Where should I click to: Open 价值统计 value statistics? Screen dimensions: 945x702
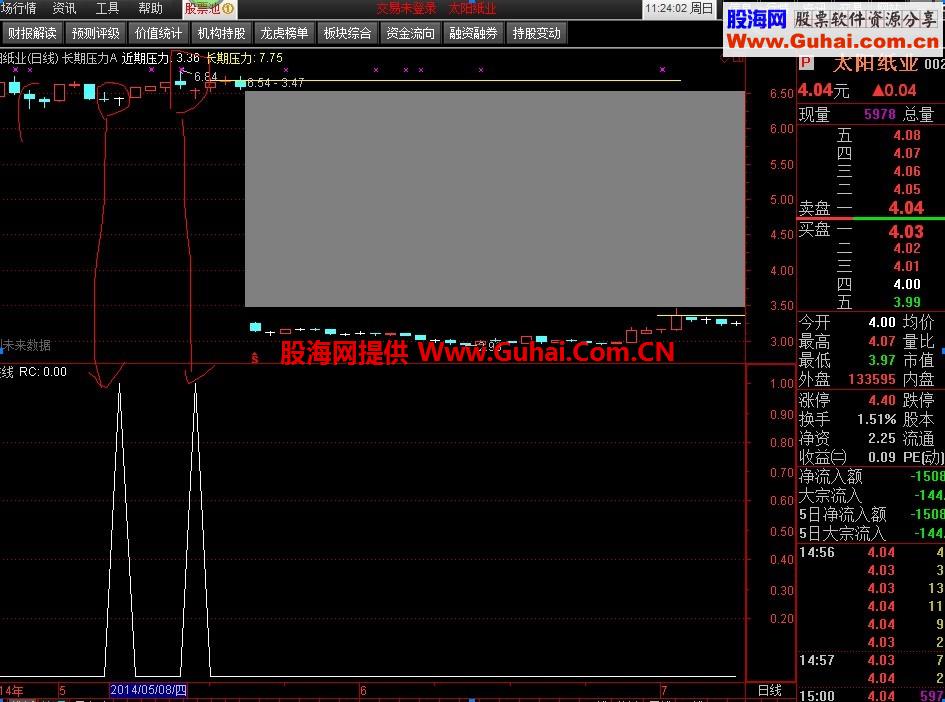tap(158, 33)
